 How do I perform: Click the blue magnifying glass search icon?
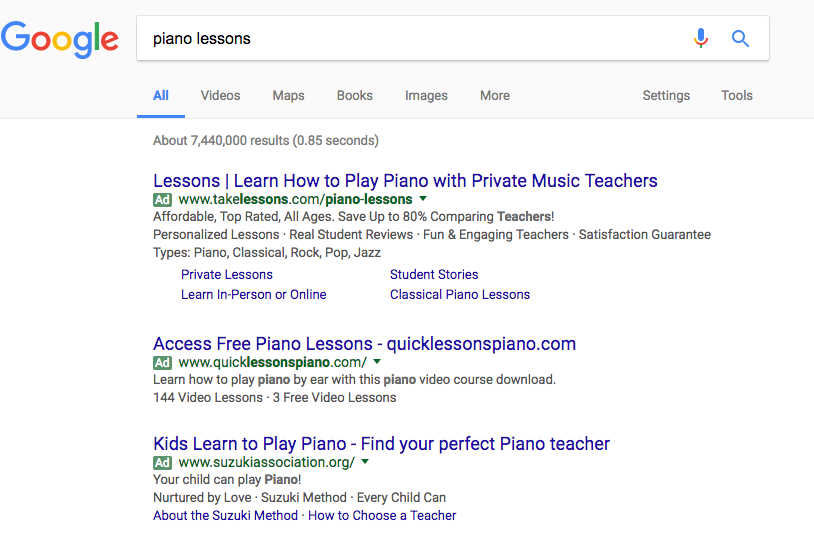pos(740,38)
